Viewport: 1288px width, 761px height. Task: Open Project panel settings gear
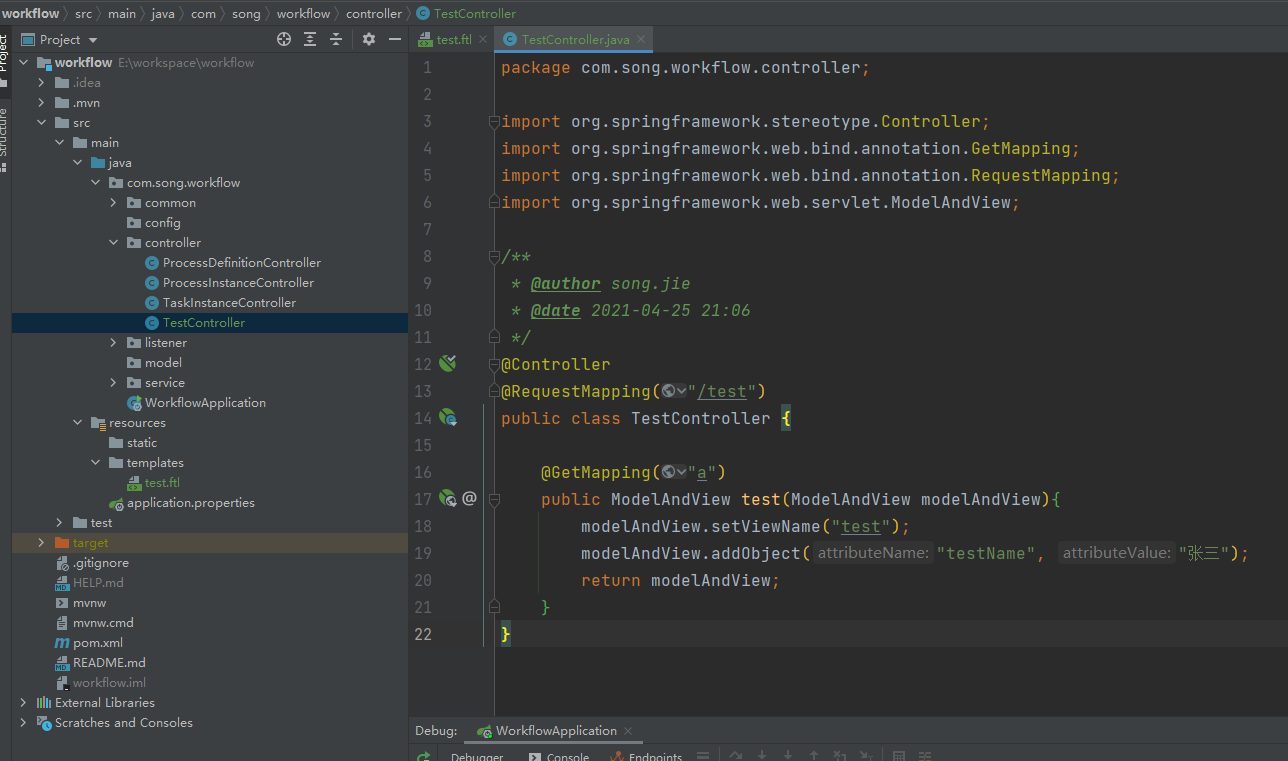click(x=369, y=39)
